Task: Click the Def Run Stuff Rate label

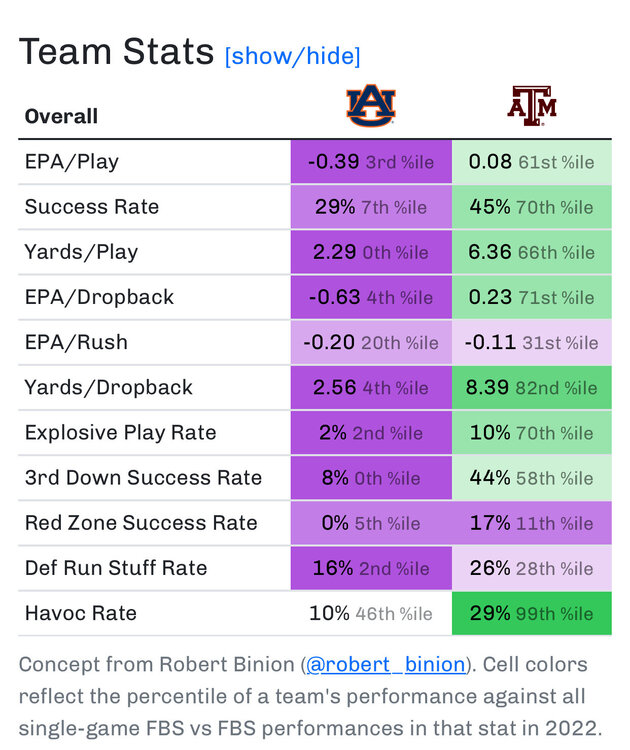Action: point(116,568)
